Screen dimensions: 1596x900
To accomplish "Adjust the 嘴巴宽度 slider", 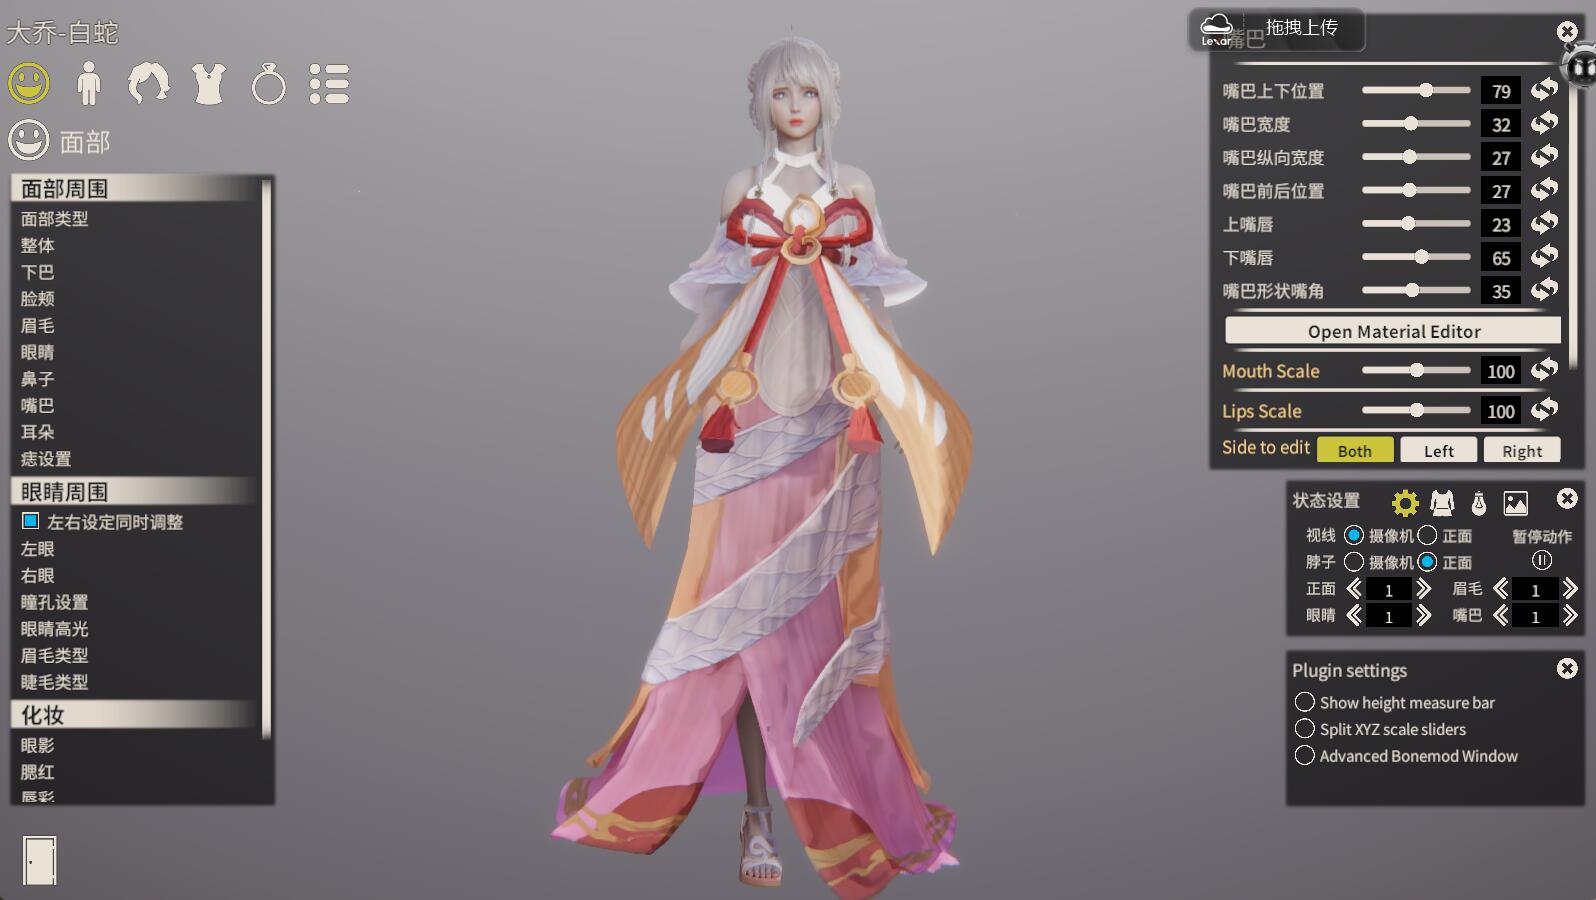I will tap(1416, 124).
